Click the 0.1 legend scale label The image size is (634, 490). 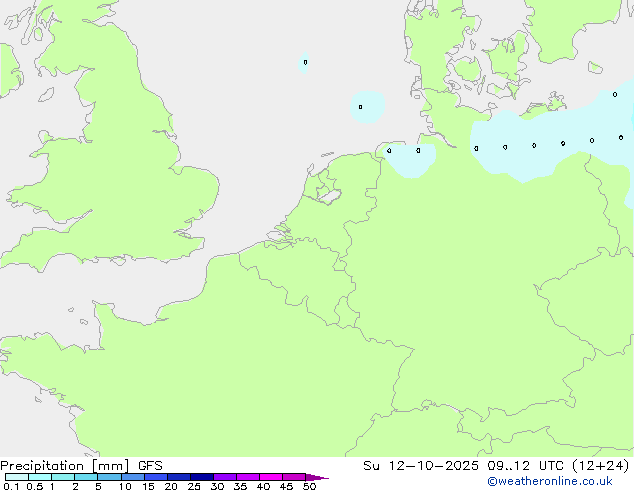point(11,486)
